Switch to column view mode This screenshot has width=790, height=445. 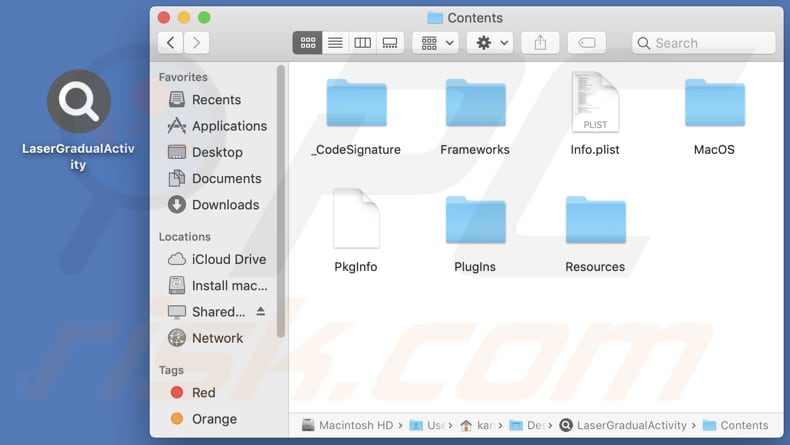click(363, 42)
